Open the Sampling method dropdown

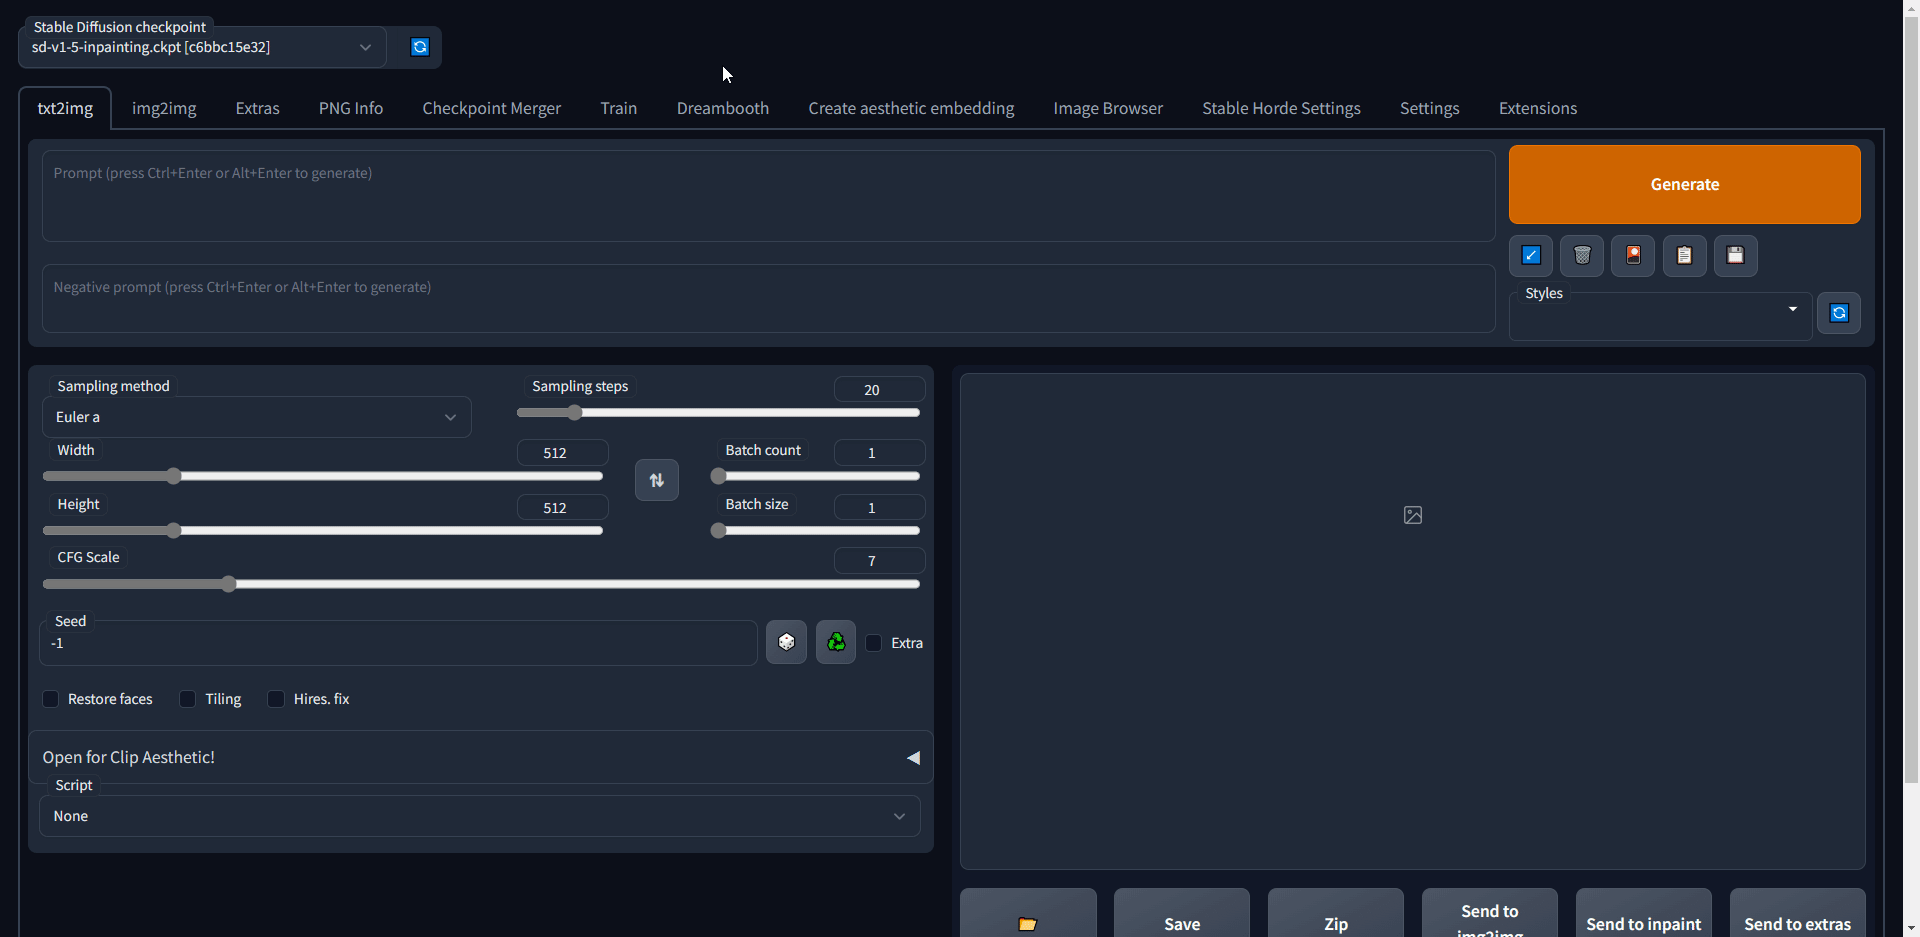257,417
